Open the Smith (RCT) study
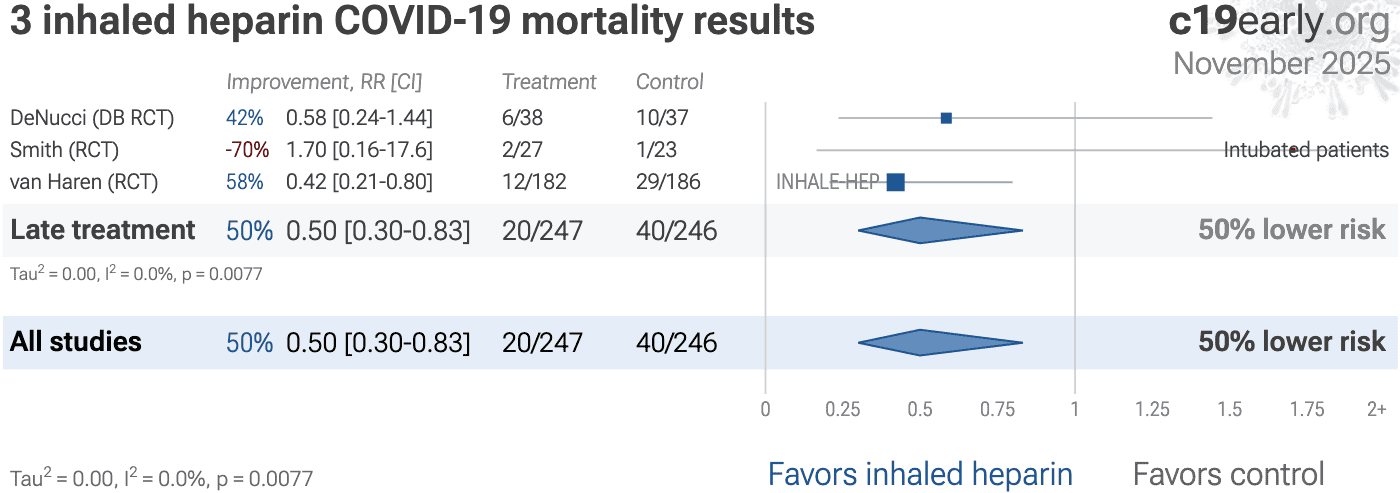Image resolution: width=1400 pixels, height=493 pixels. click(64, 150)
